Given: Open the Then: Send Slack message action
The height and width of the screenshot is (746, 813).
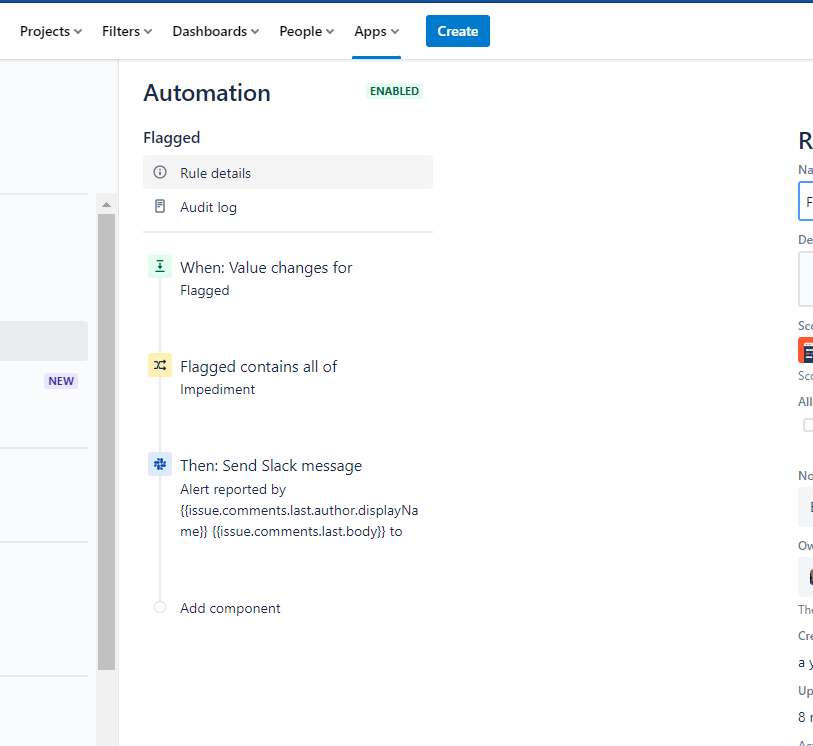Looking at the screenshot, I should coord(271,466).
